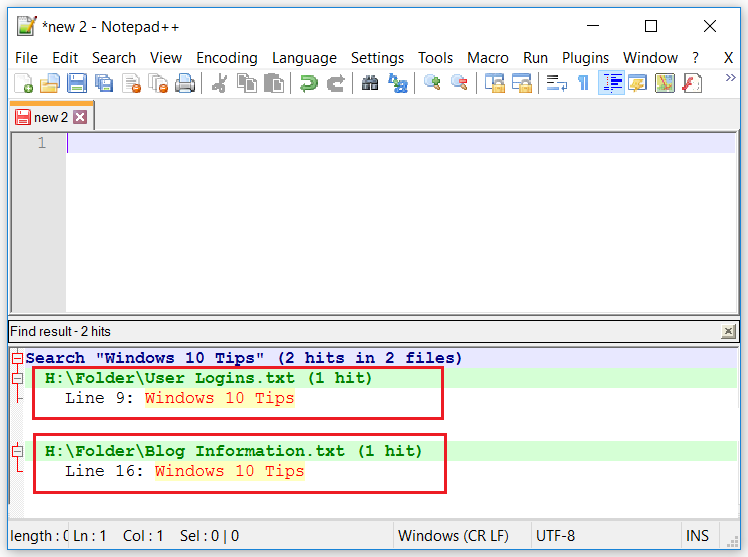
Task: Click the Zoom In magnifier icon
Action: pyautogui.click(x=432, y=83)
